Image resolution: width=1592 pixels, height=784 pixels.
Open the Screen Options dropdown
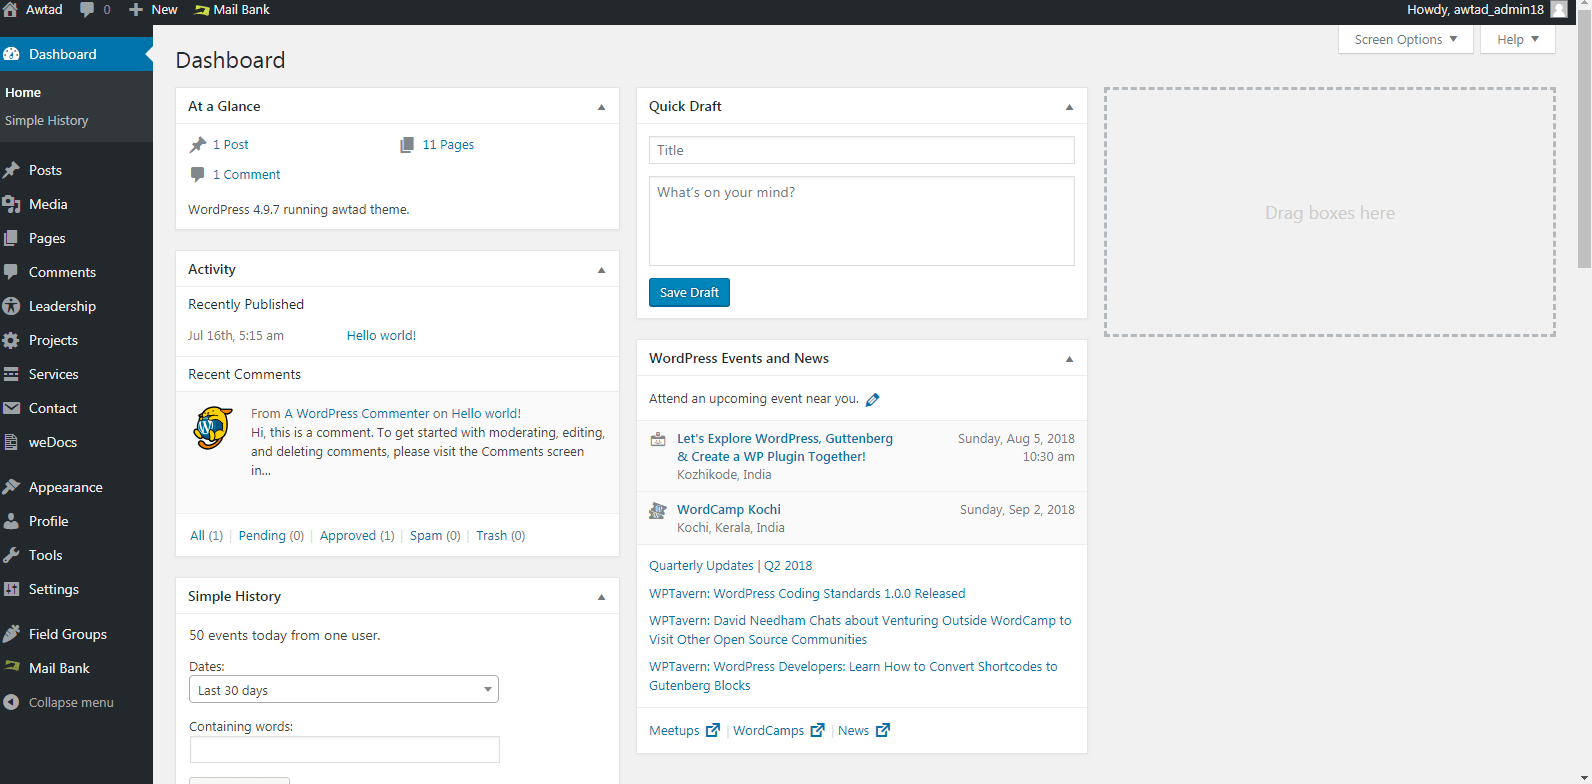[1405, 40]
